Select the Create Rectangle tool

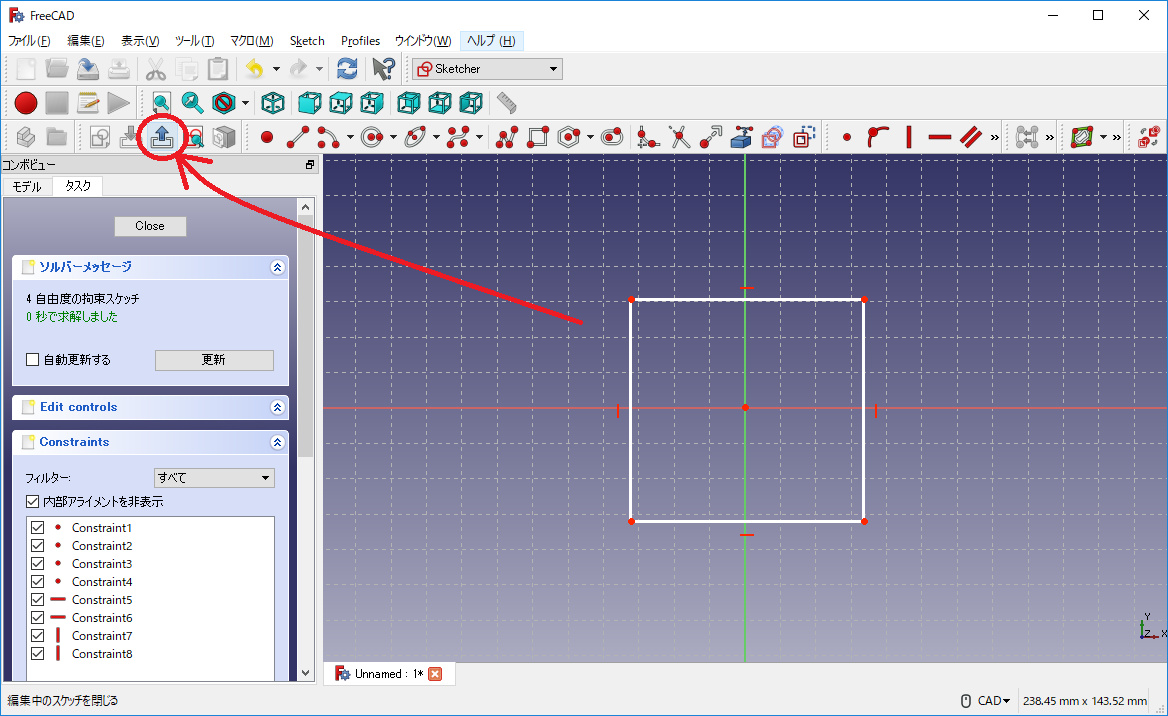point(538,137)
